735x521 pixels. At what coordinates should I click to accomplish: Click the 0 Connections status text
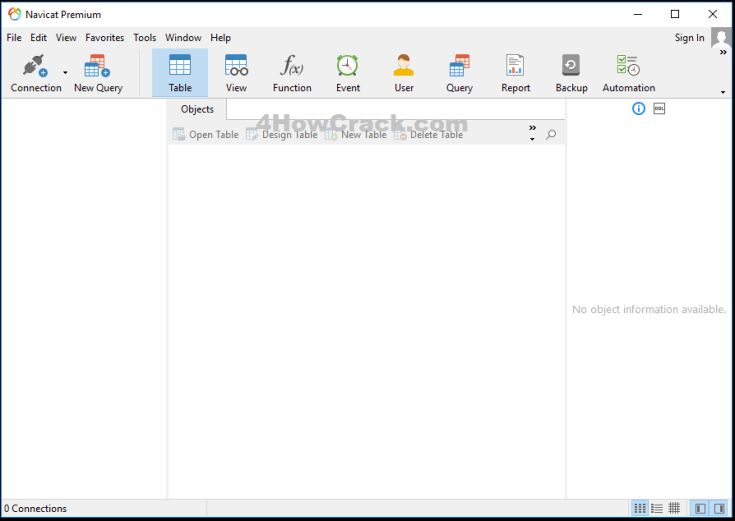click(35, 509)
